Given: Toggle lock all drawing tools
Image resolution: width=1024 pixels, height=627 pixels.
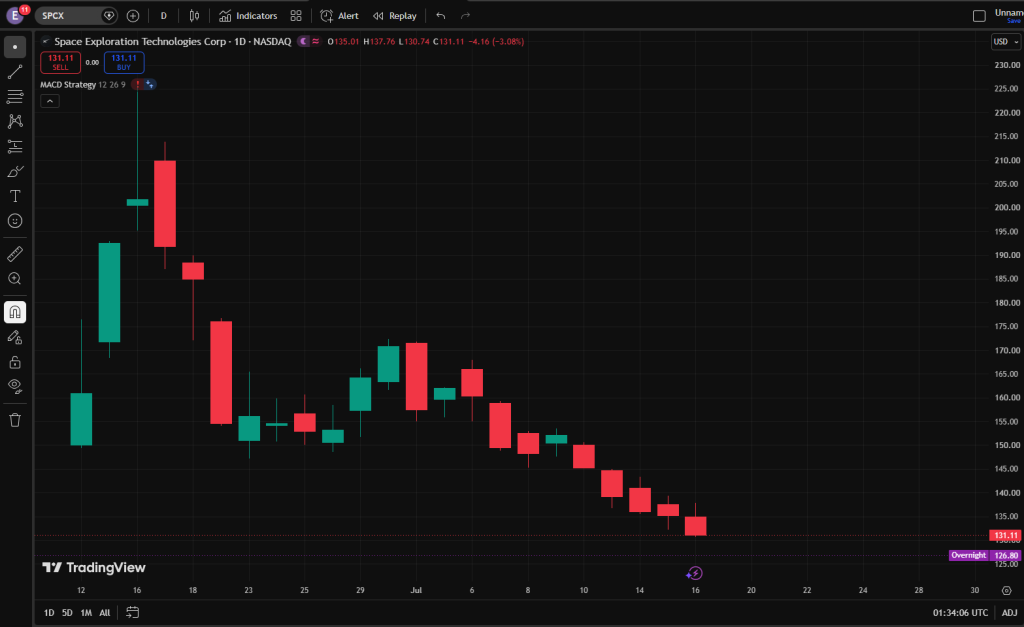Looking at the screenshot, I should tap(15, 362).
